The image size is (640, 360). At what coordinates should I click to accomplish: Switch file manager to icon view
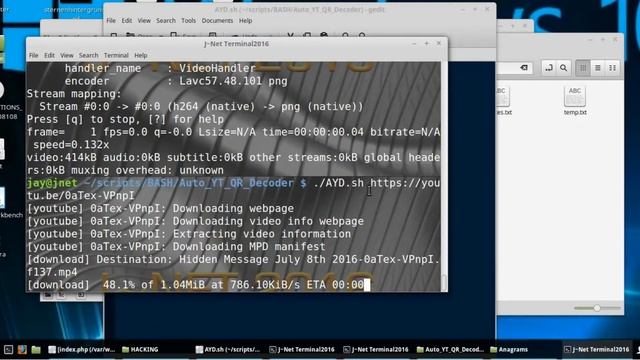583,68
